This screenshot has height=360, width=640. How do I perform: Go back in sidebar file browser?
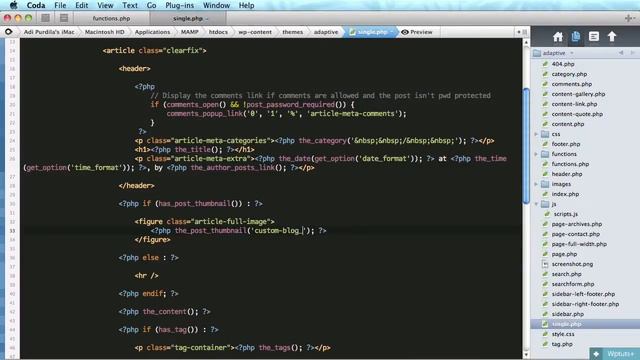pos(621,53)
